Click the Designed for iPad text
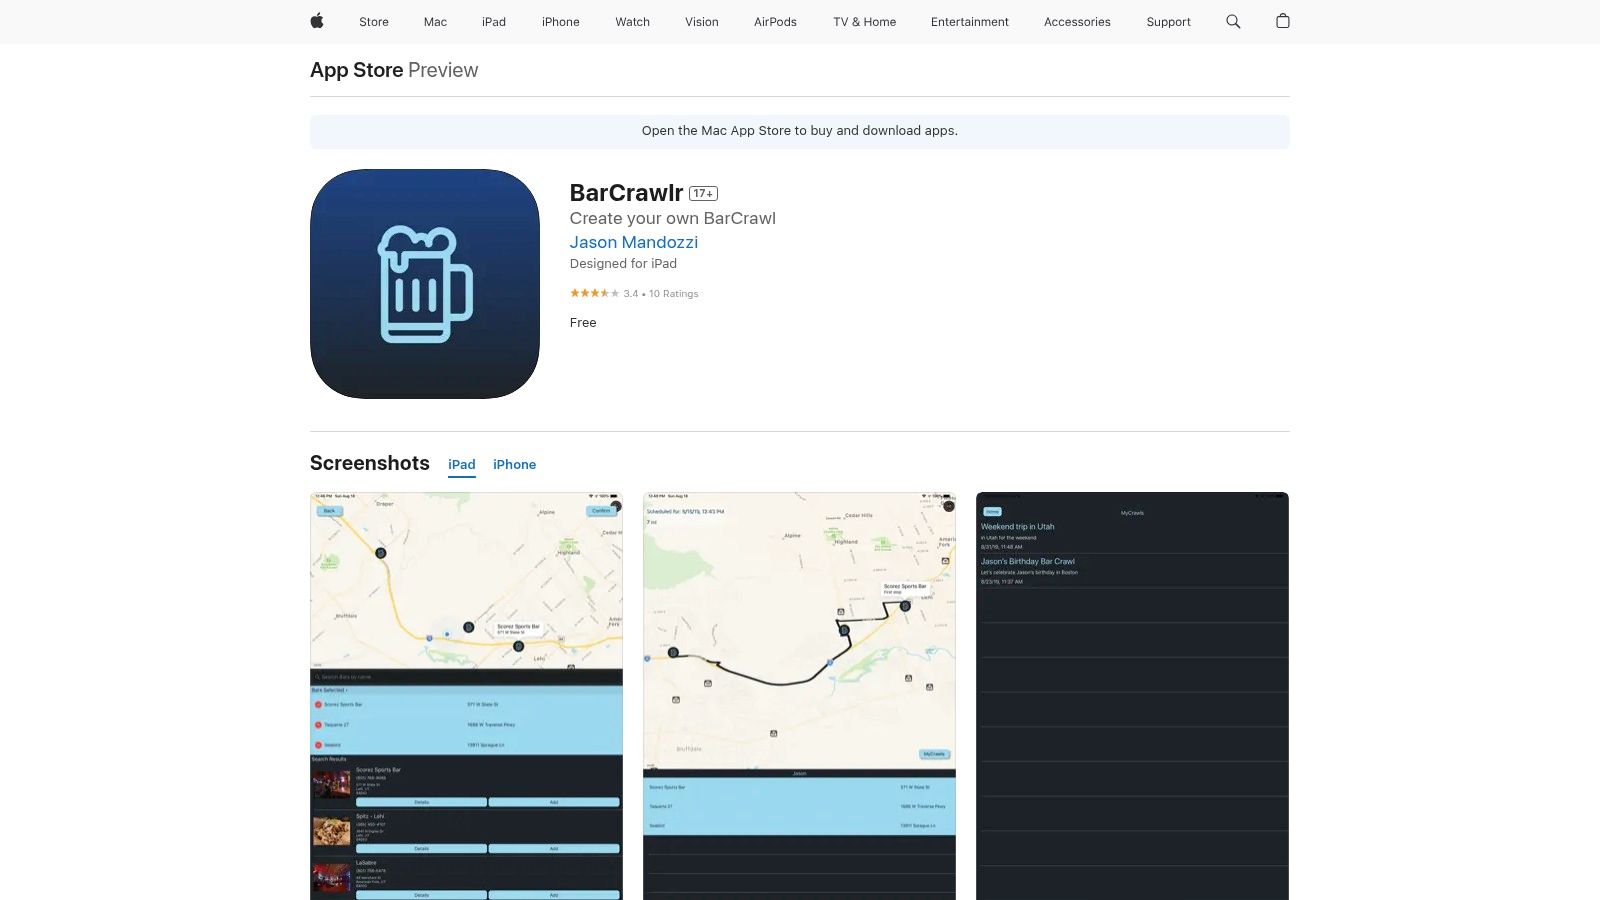Image resolution: width=1600 pixels, height=900 pixels. (623, 264)
